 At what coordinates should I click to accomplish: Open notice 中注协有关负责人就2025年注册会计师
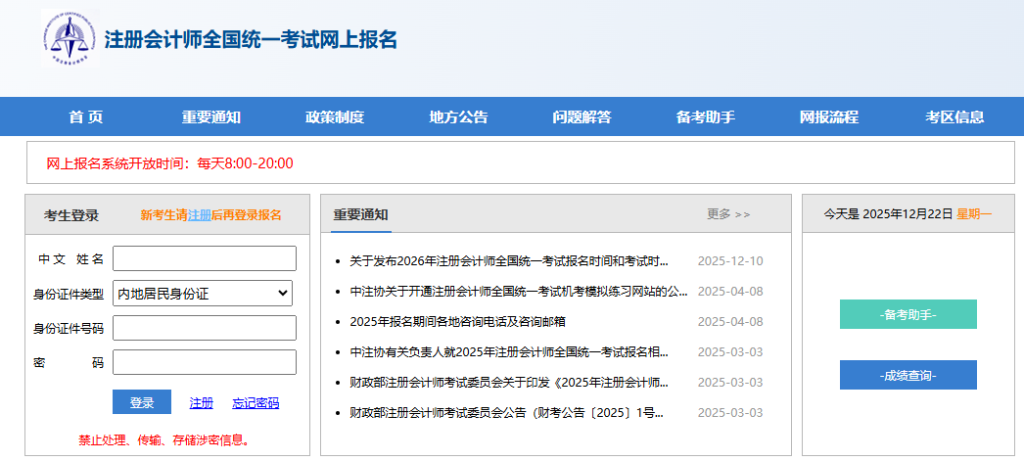tap(509, 352)
